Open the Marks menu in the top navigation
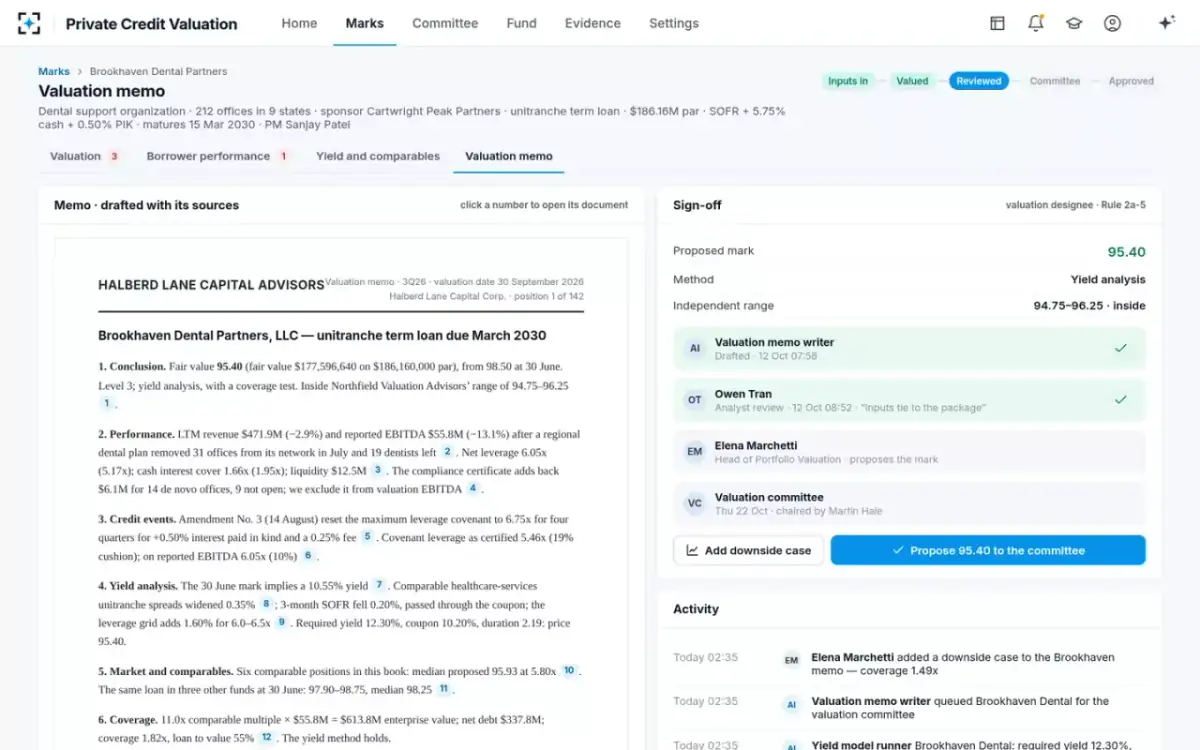The image size is (1200, 750). (x=364, y=23)
